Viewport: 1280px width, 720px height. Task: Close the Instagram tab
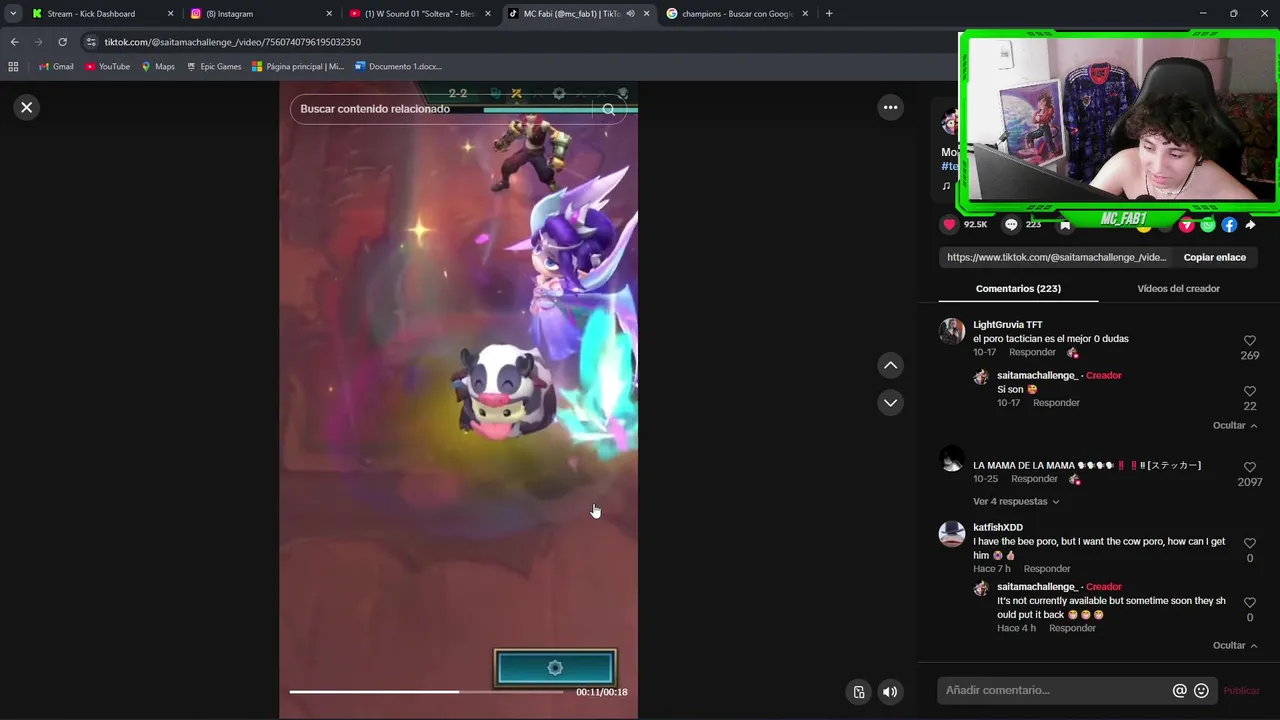(x=328, y=14)
